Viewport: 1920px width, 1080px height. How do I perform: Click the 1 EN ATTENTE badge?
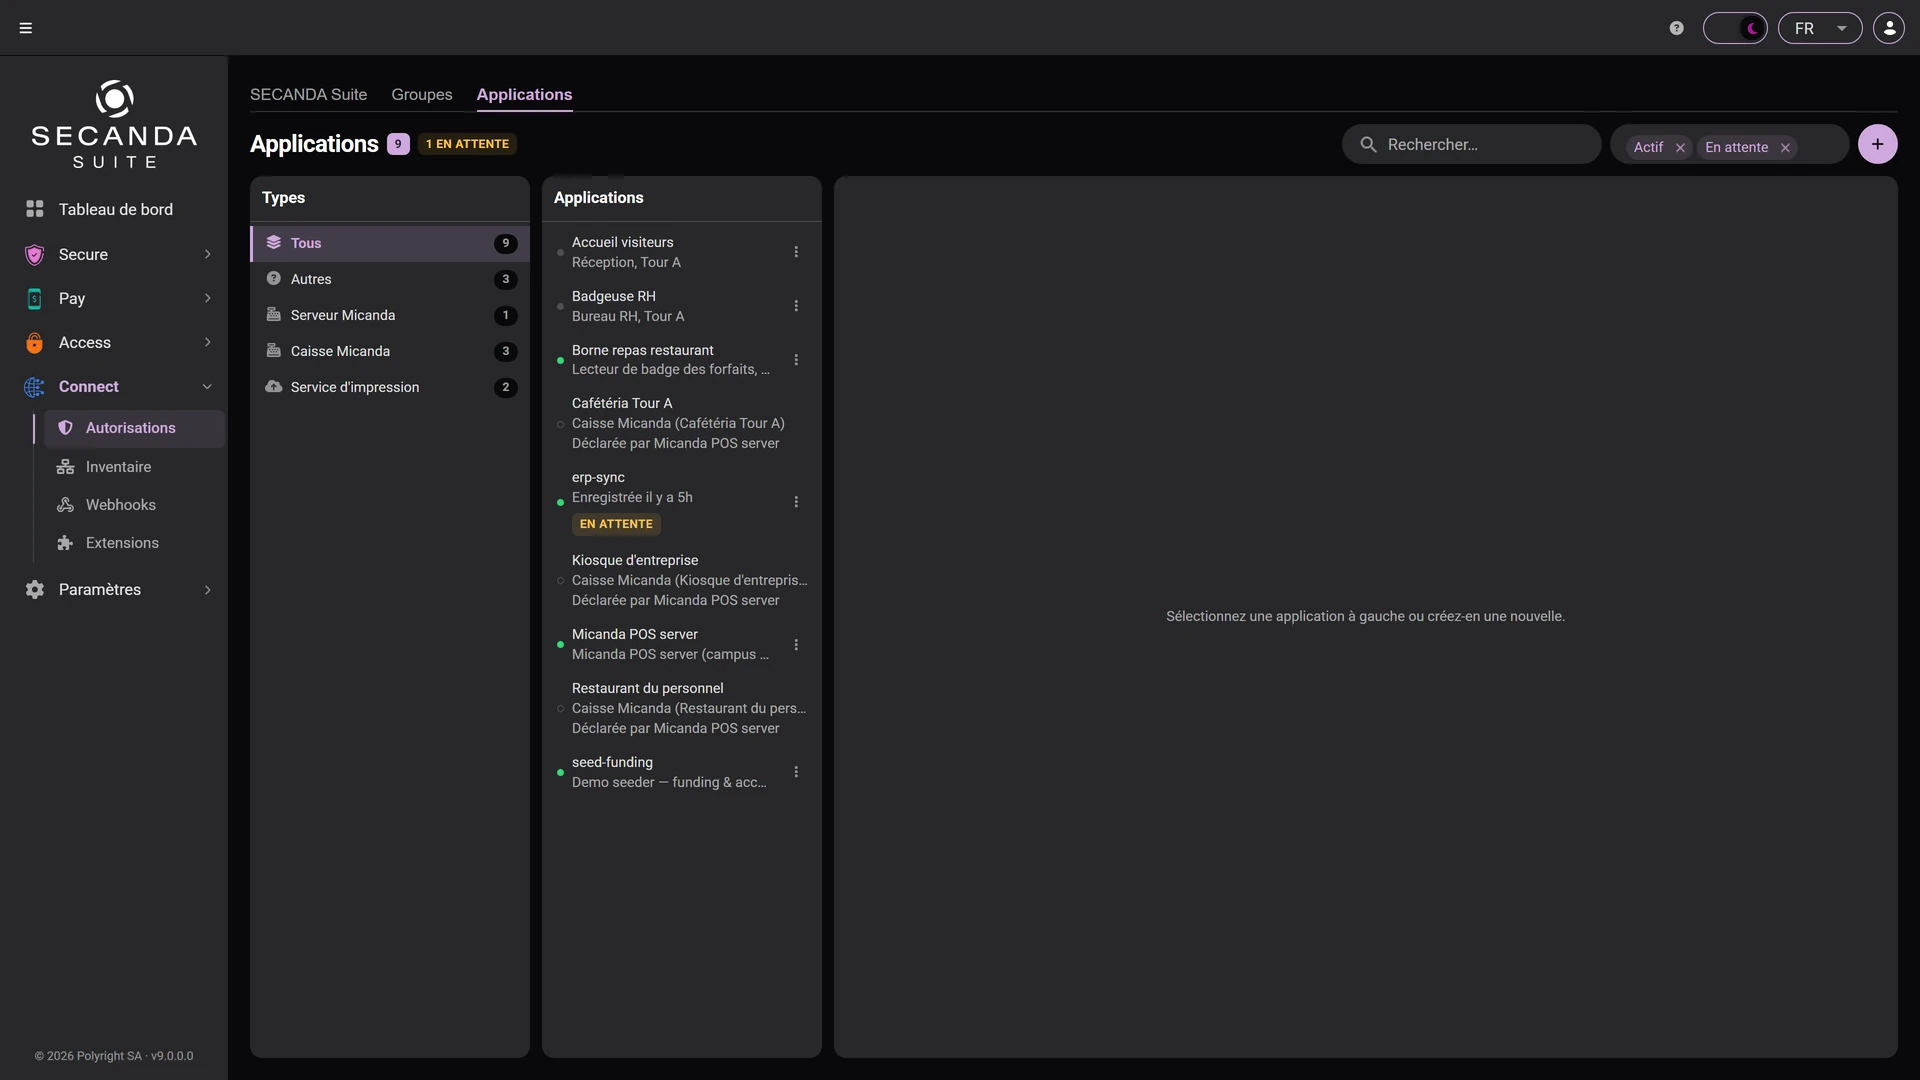pyautogui.click(x=467, y=144)
